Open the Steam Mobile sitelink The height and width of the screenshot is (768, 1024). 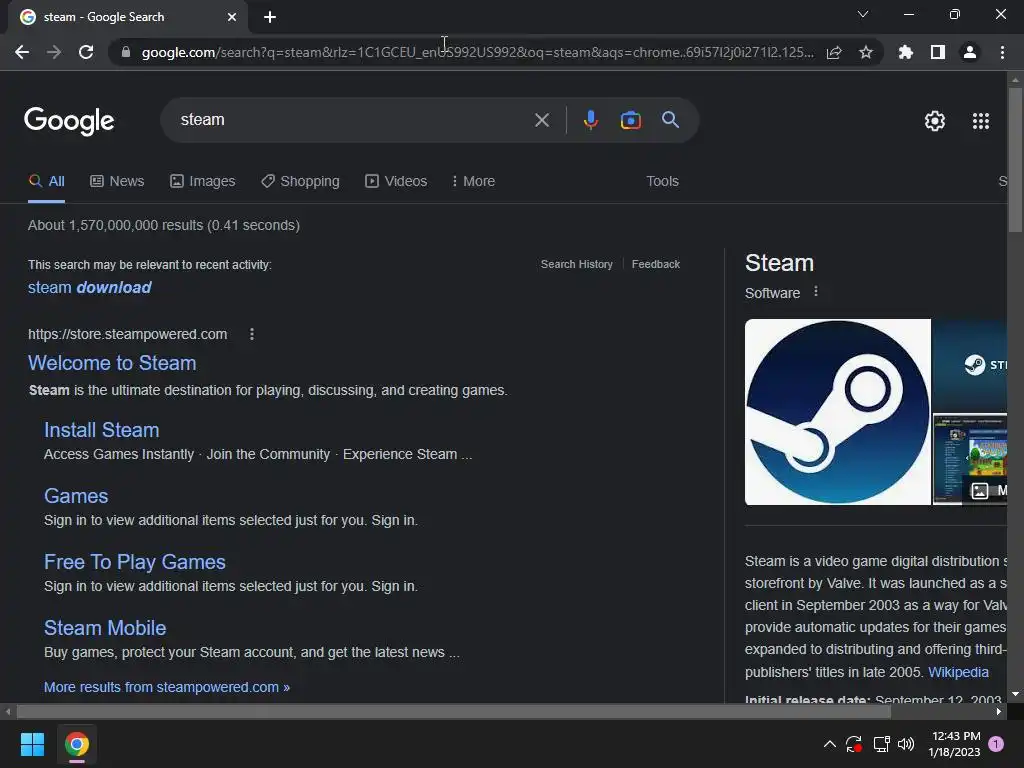104,628
